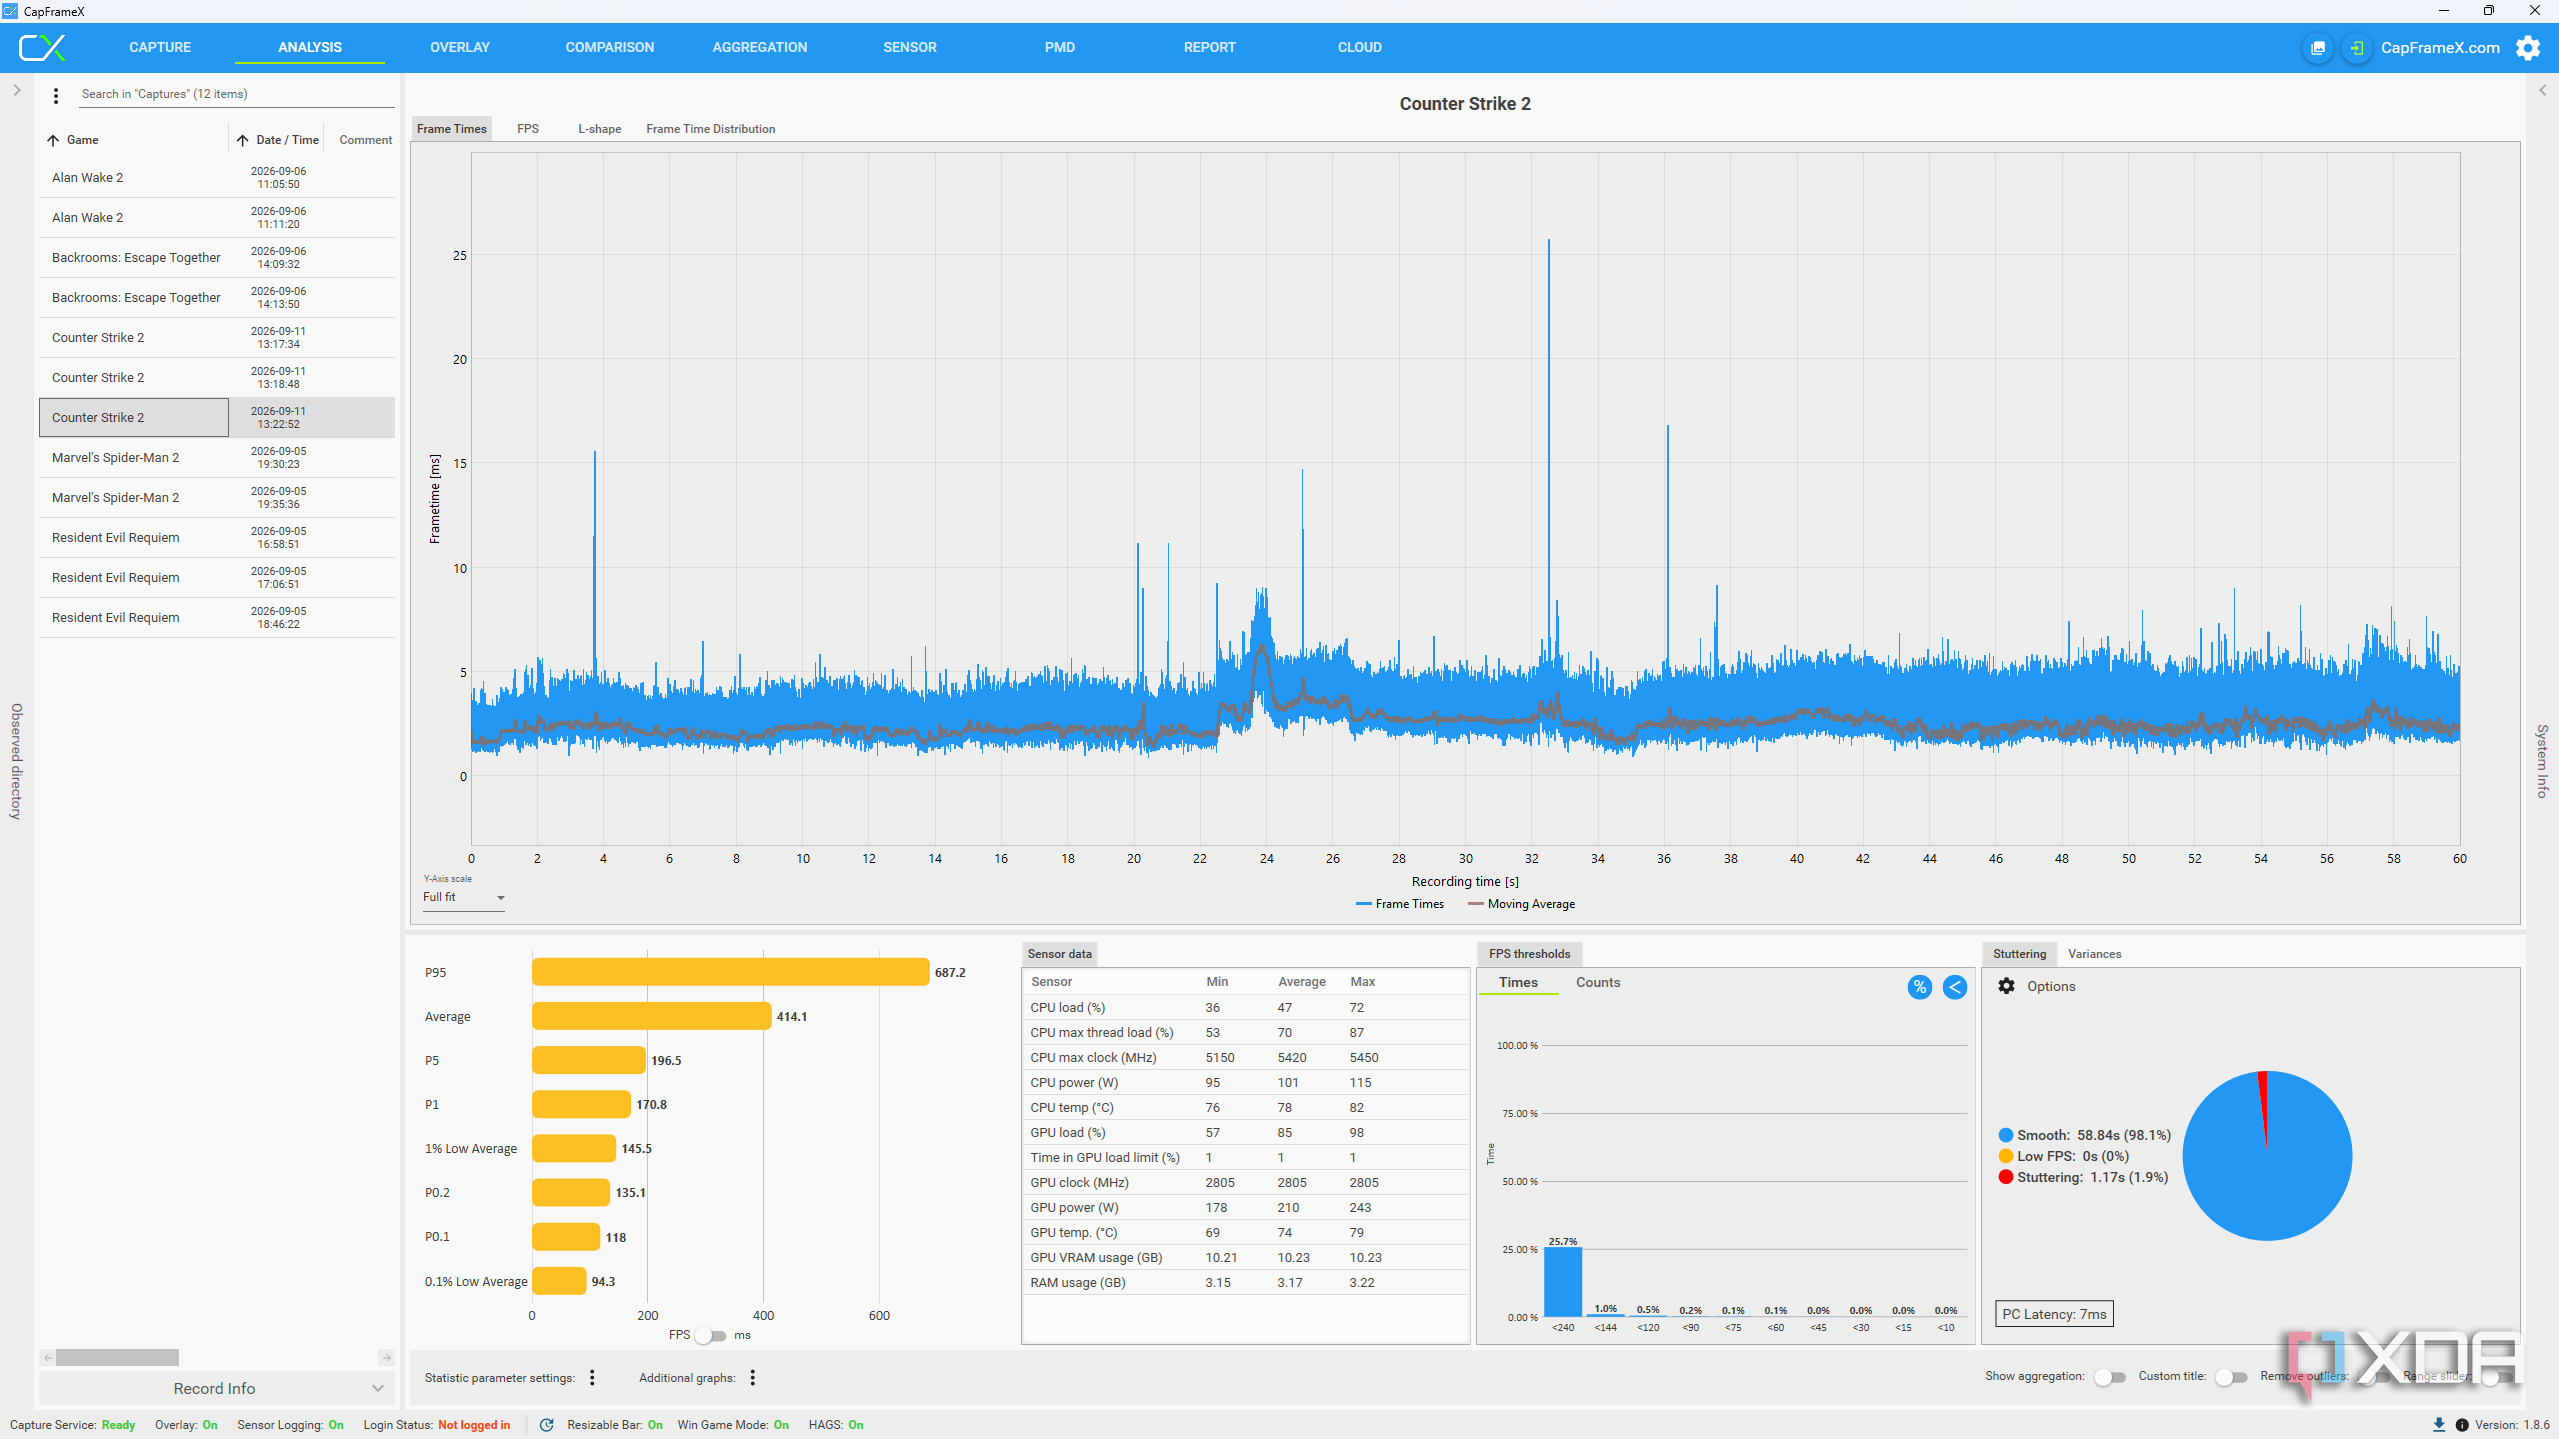Expand the System Info panel chevron
2559x1439 pixels.
[2542, 90]
